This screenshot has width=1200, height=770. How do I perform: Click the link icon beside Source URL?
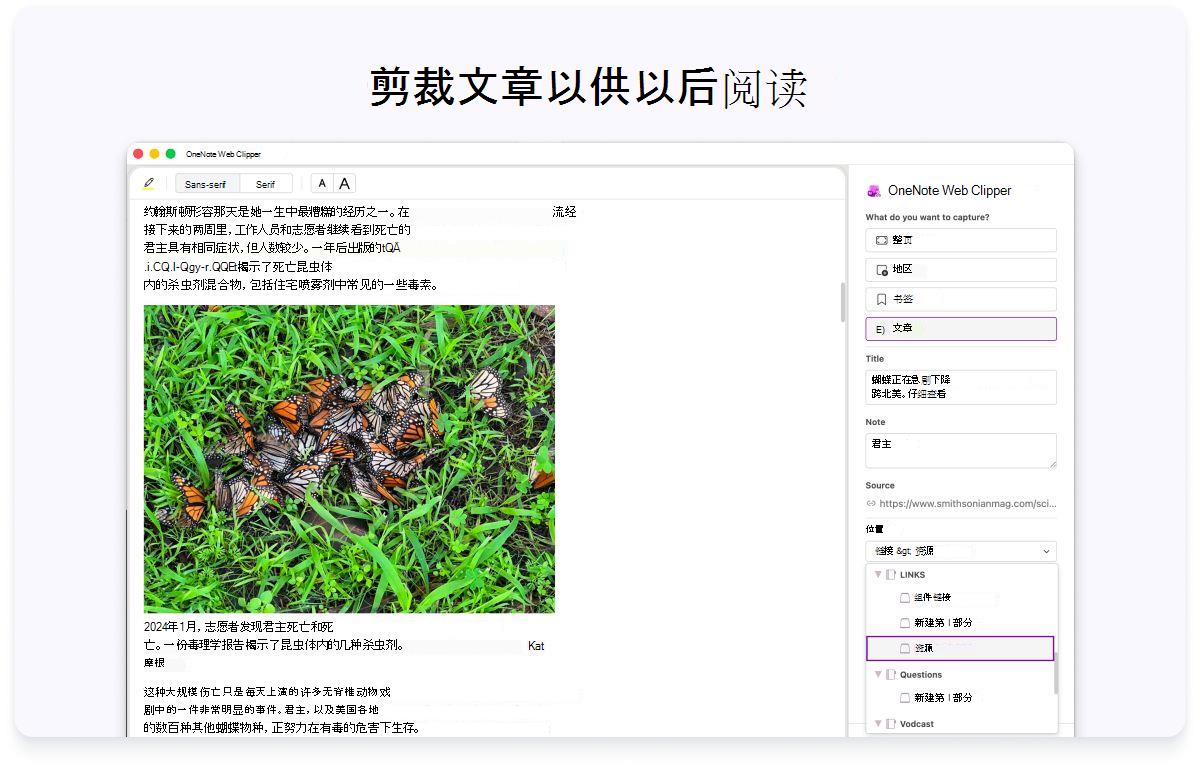pos(871,503)
